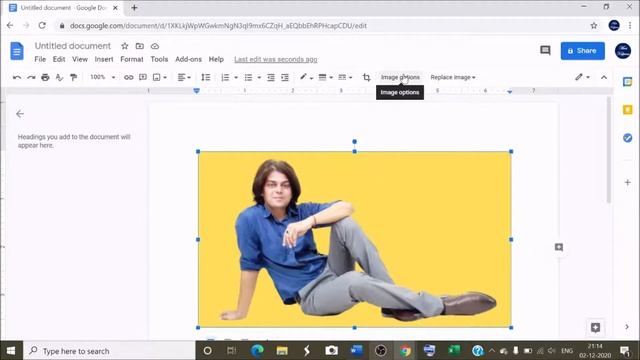Screen dimensions: 640x360
Task: Close document outline with back arrow
Action: (20, 114)
